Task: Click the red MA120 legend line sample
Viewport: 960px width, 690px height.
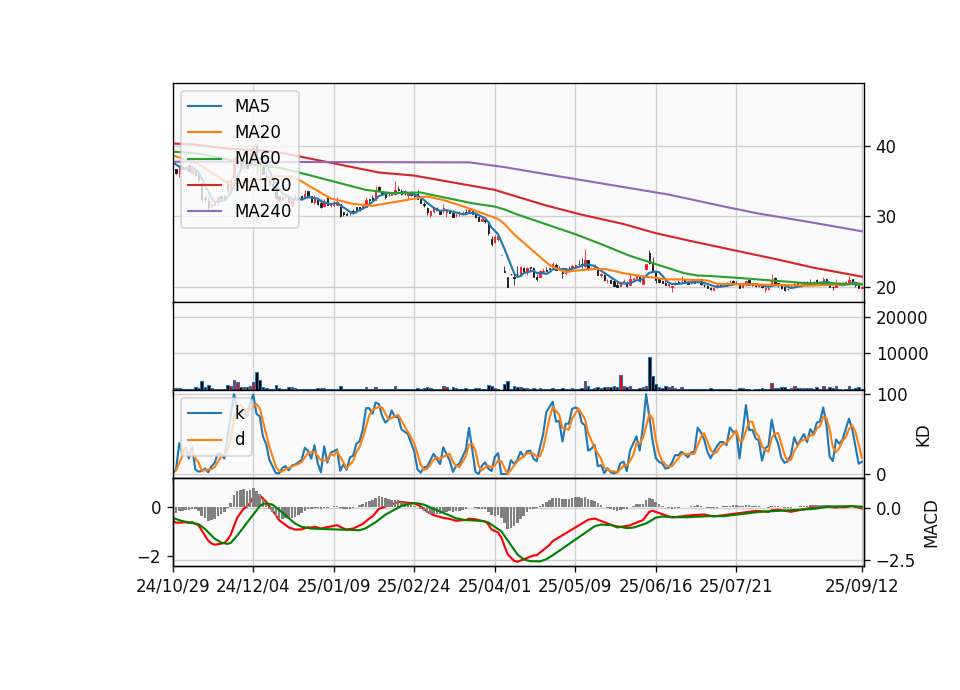Action: click(x=204, y=184)
